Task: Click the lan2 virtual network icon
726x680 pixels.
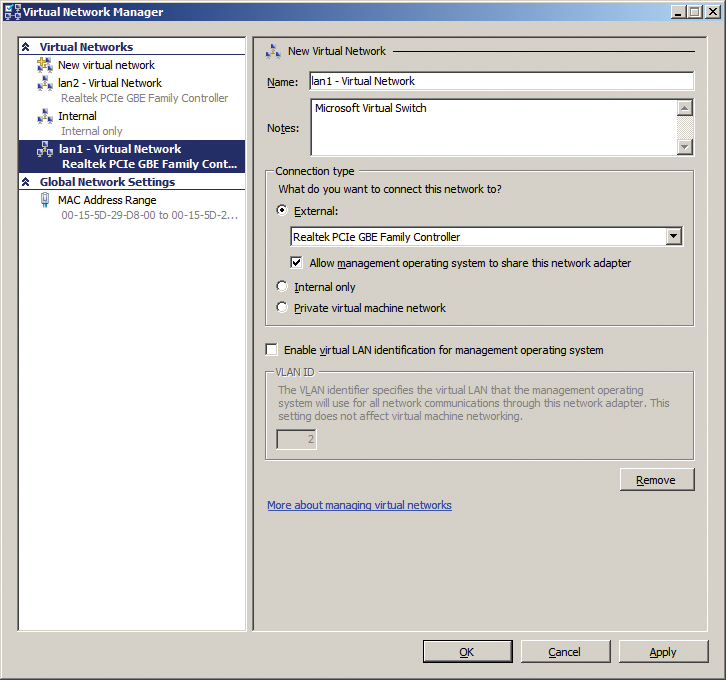Action: tap(45, 83)
